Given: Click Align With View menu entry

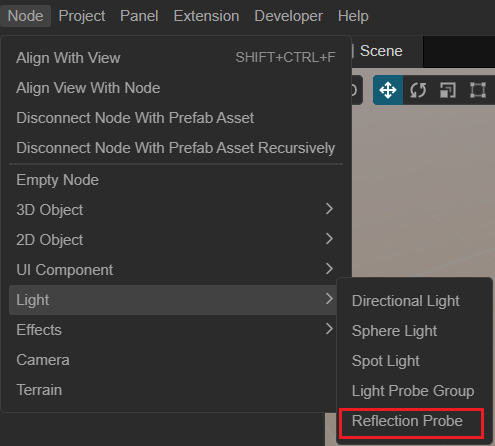Looking at the screenshot, I should tap(176, 58).
